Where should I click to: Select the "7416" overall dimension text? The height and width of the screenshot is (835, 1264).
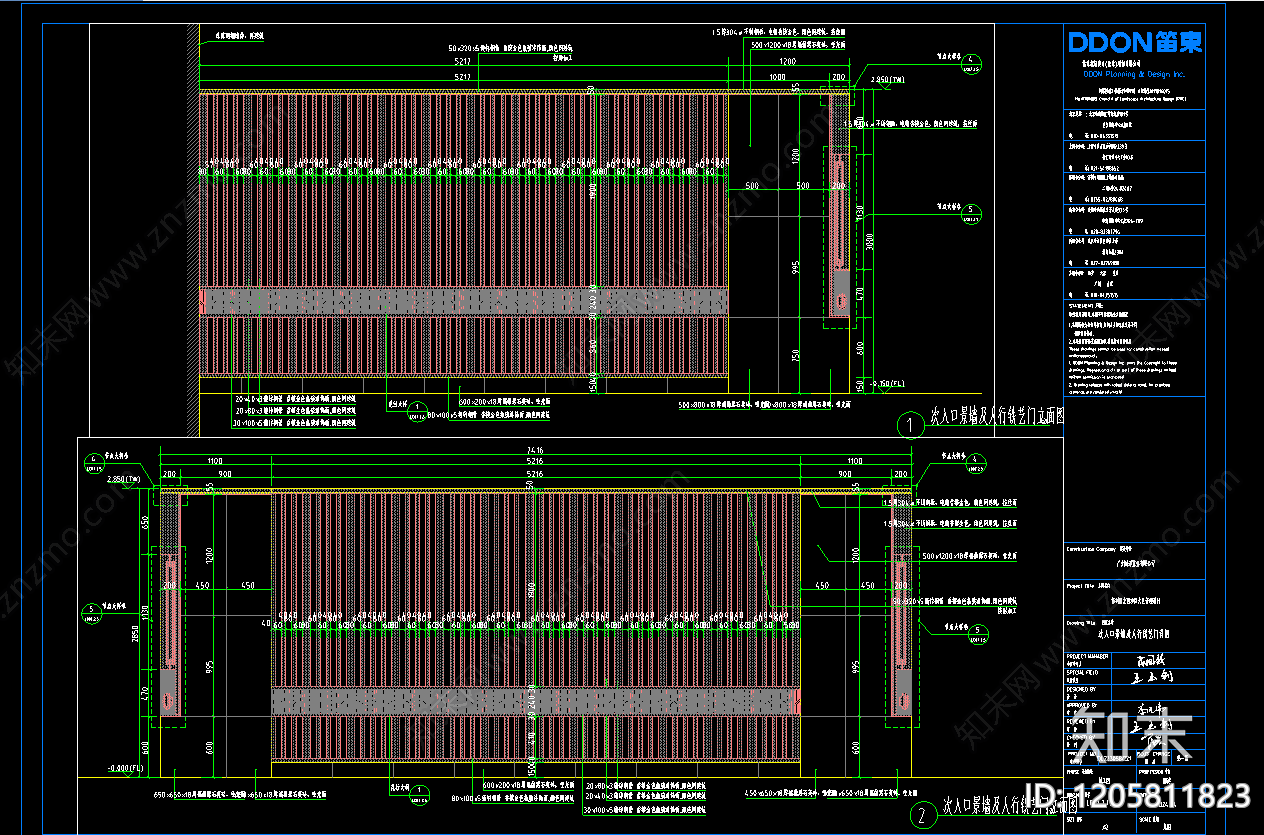pos(536,452)
